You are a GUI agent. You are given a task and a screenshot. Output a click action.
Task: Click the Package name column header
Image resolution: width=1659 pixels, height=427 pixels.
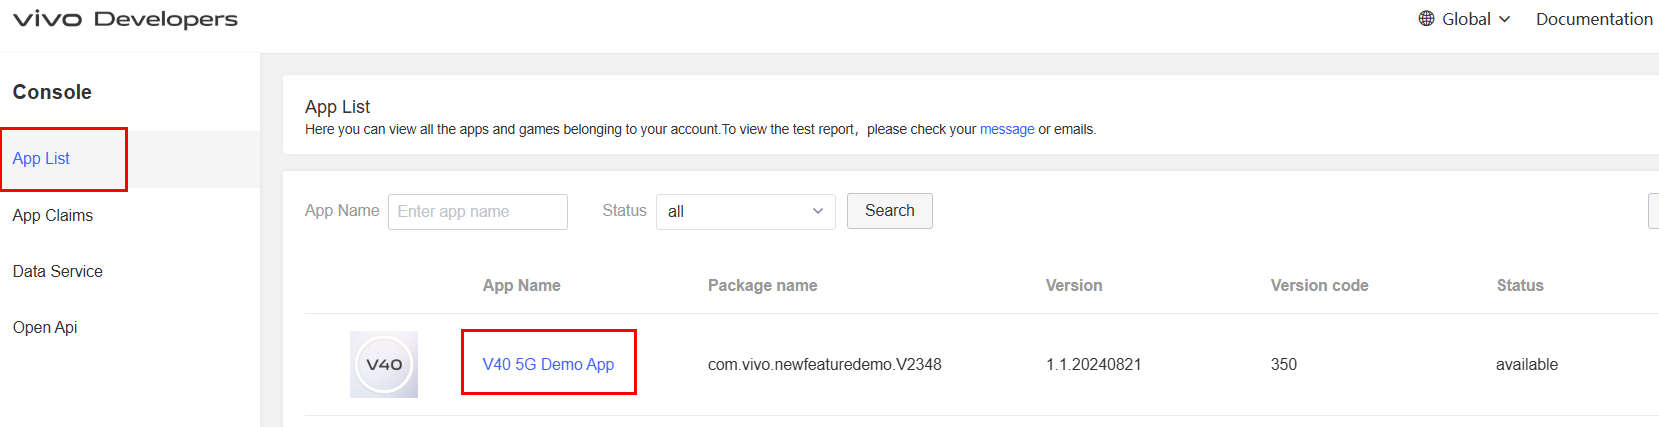pos(762,286)
